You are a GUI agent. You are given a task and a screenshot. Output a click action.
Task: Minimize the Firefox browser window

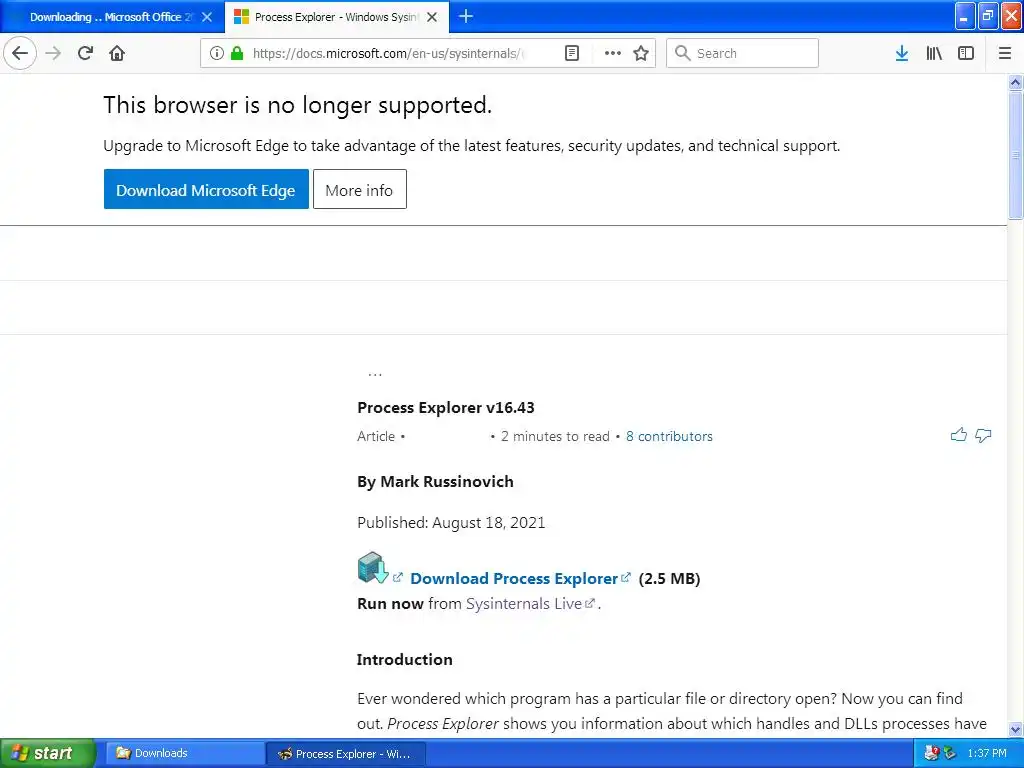[965, 16]
